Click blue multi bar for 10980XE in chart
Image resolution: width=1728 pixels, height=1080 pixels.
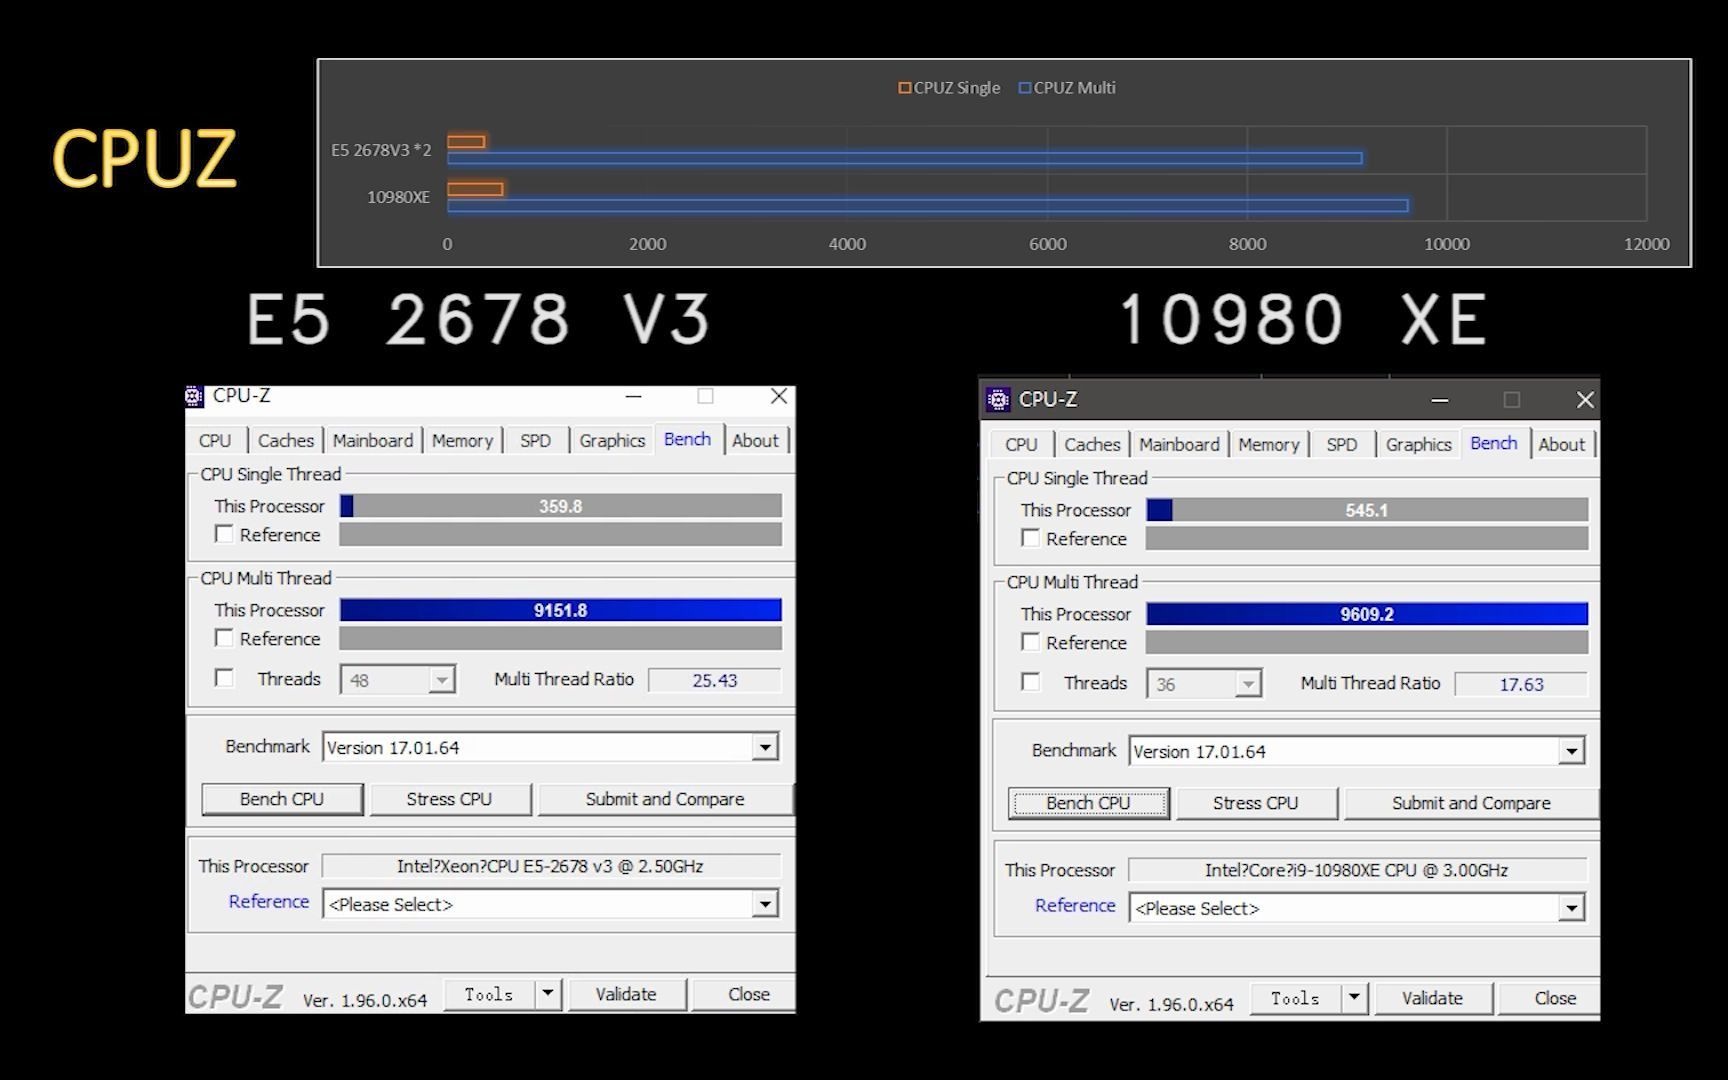point(928,206)
